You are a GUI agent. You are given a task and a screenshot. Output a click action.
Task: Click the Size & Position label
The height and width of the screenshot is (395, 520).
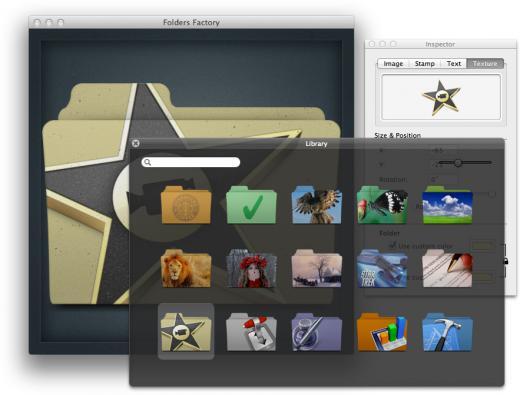coord(397,135)
